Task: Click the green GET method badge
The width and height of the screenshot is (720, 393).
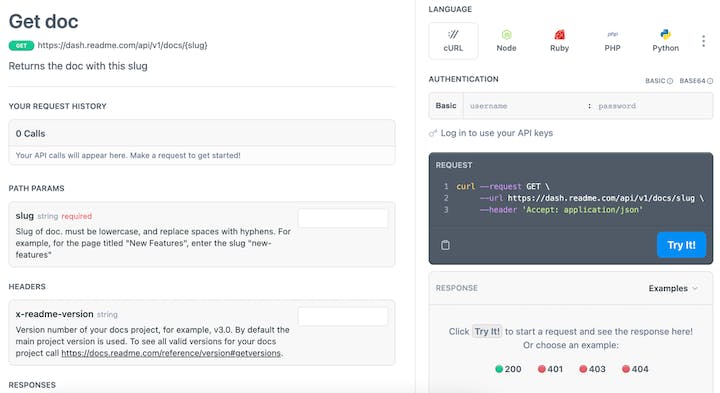Action: 21,45
